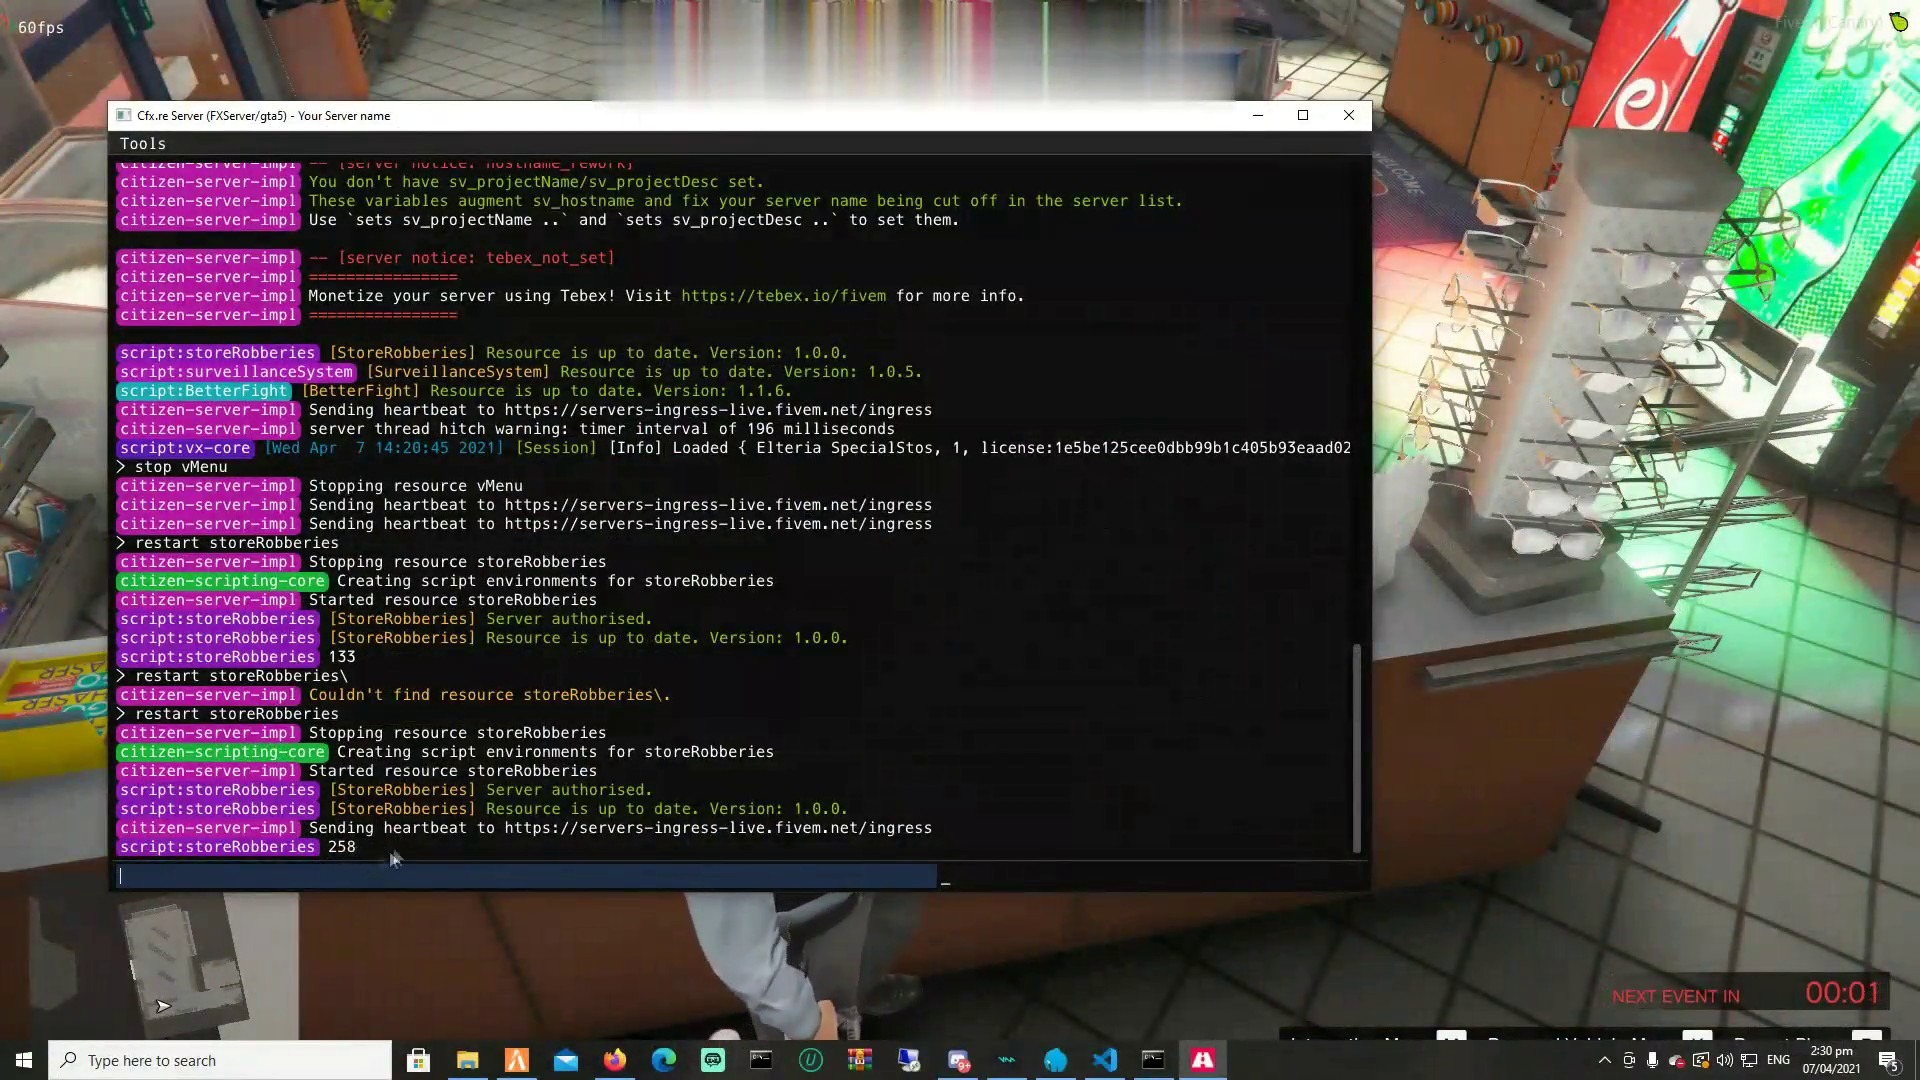Click the console vertical scrollbar thumb
This screenshot has height=1080, width=1920.
tap(1356, 748)
